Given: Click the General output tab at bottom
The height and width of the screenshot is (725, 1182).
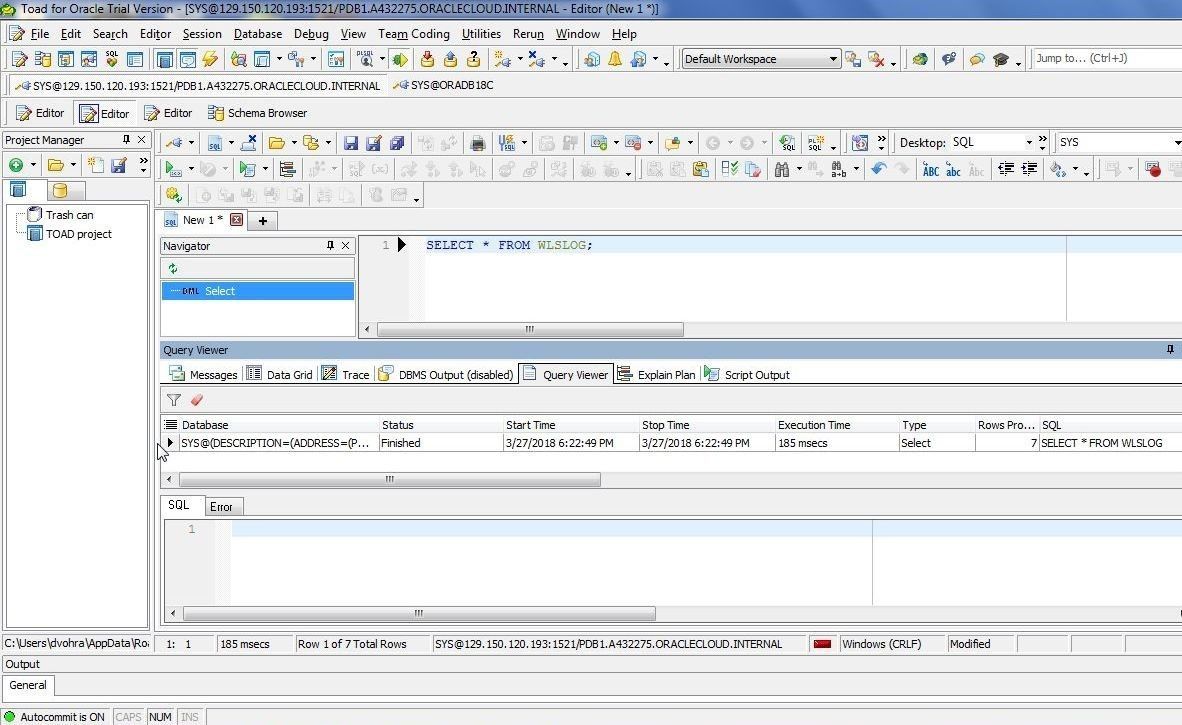Looking at the screenshot, I should pyautogui.click(x=28, y=685).
